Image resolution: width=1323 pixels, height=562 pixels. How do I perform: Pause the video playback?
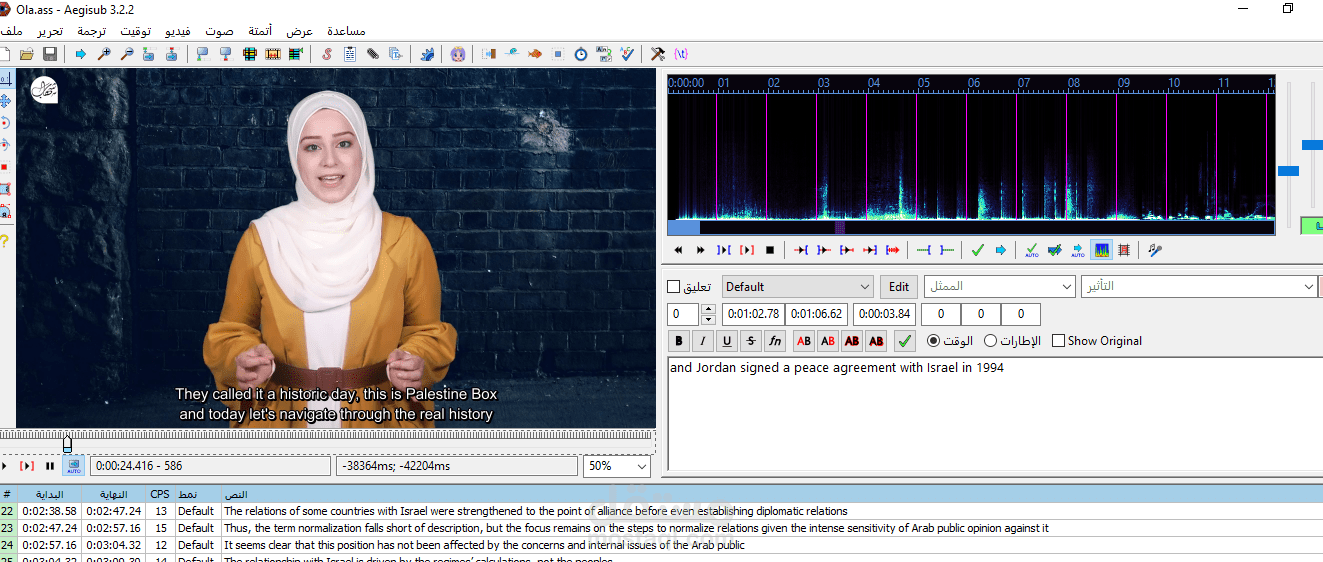tap(50, 466)
